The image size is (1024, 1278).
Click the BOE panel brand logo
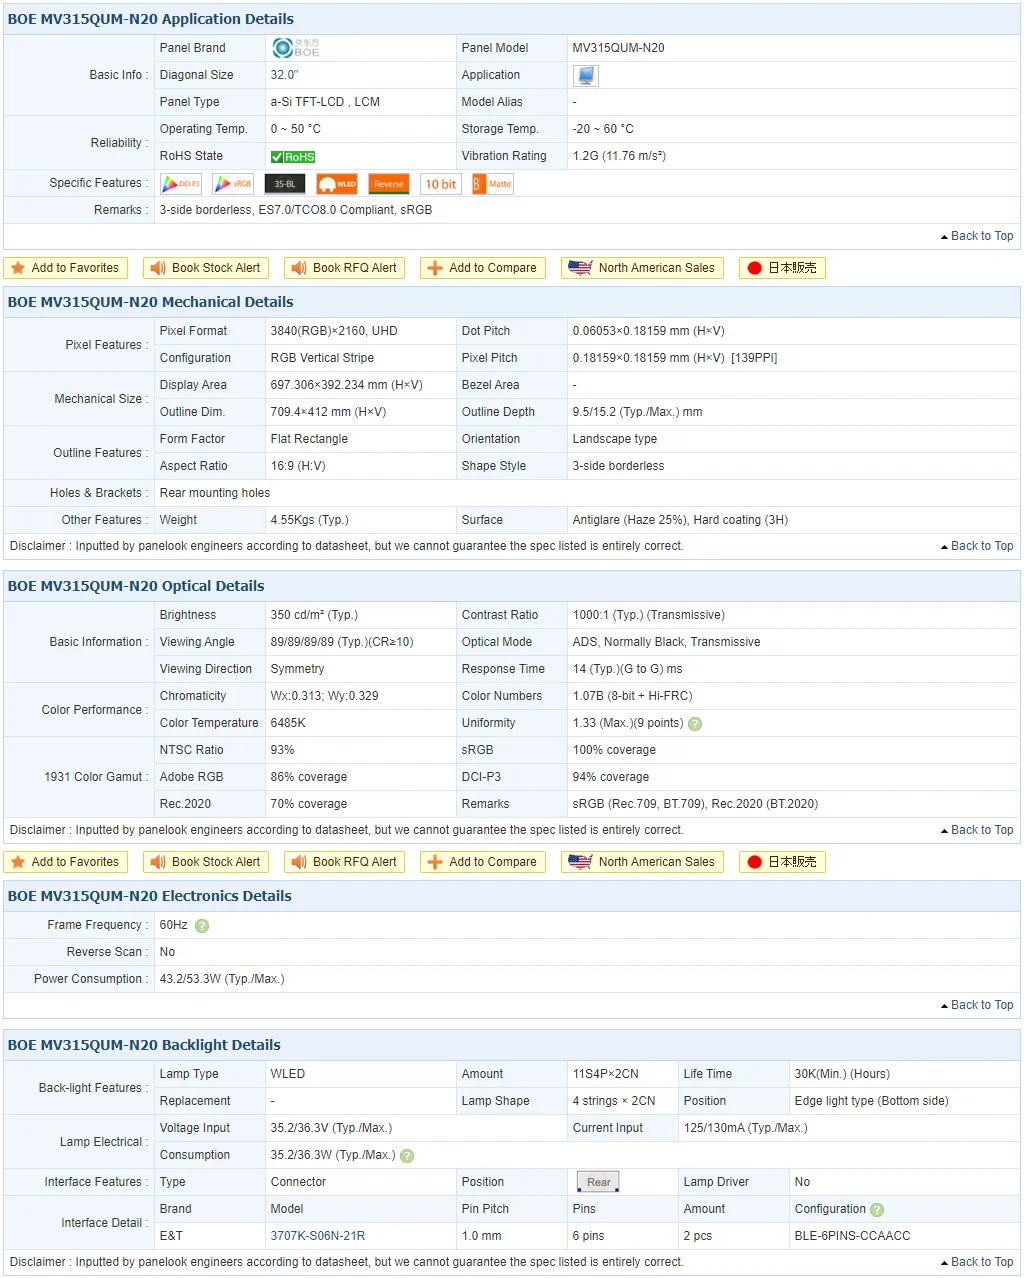(295, 47)
